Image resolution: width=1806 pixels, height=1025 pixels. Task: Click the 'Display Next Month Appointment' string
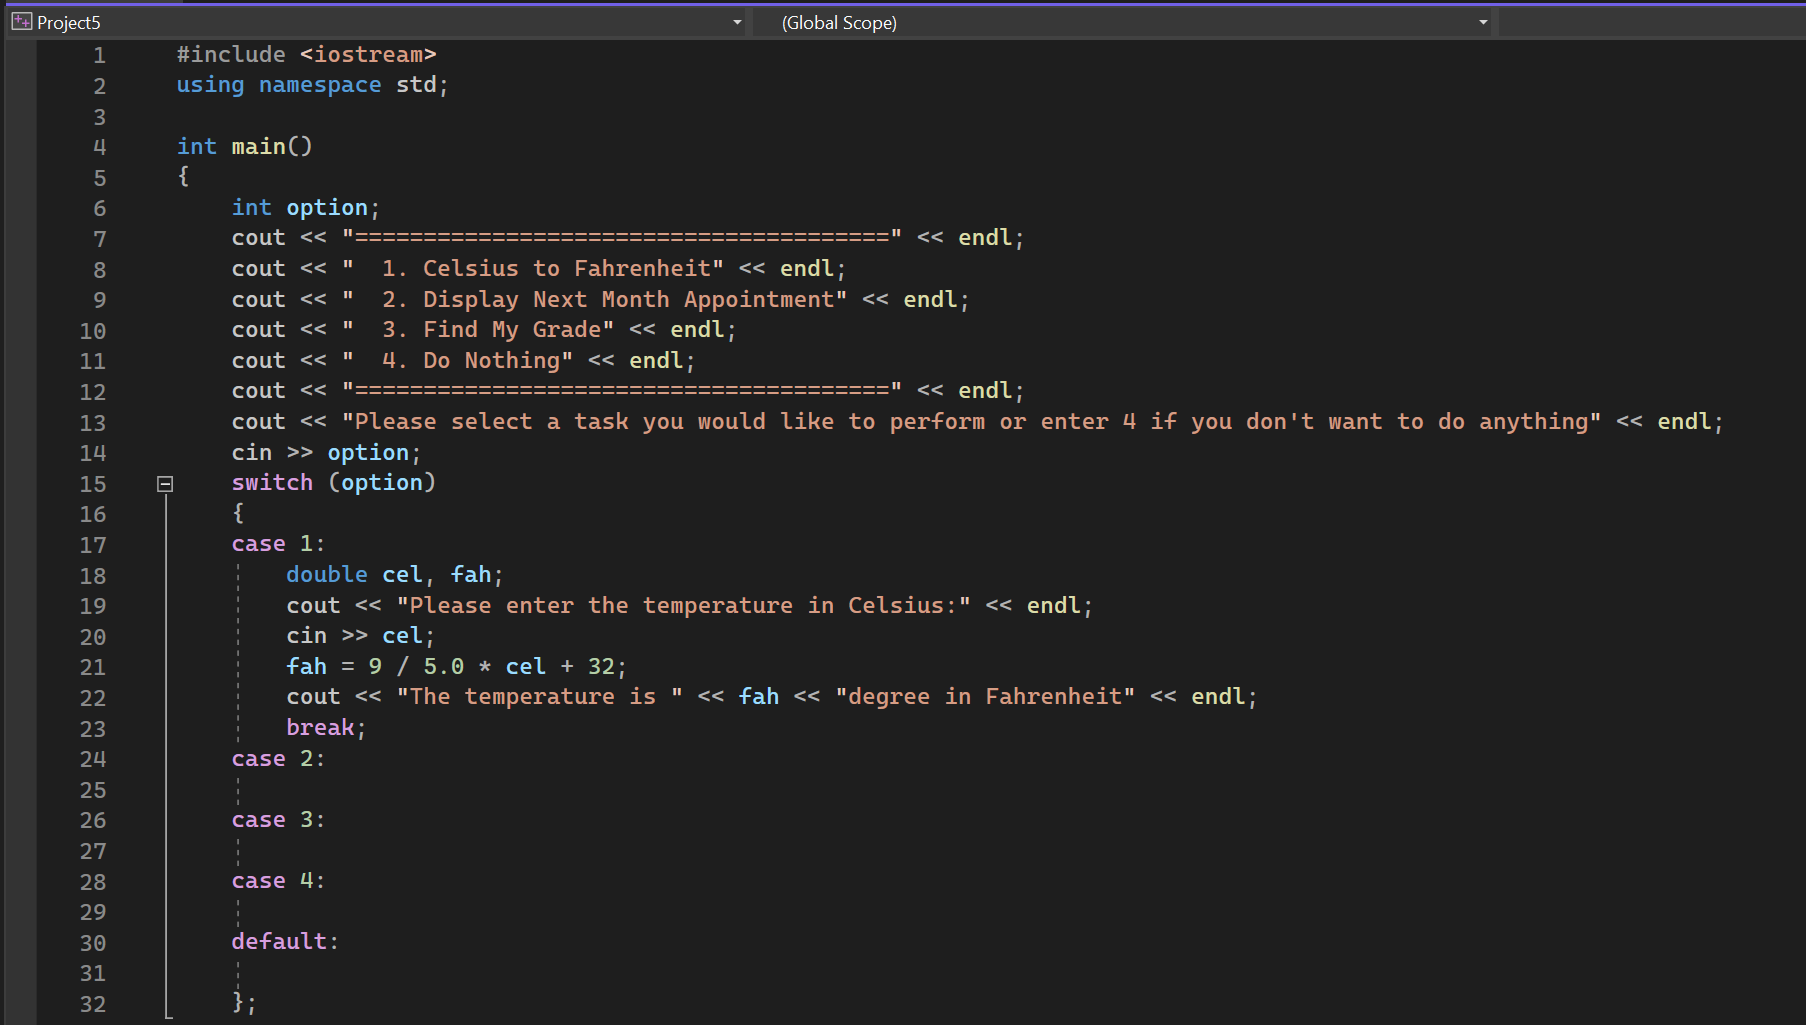595,300
